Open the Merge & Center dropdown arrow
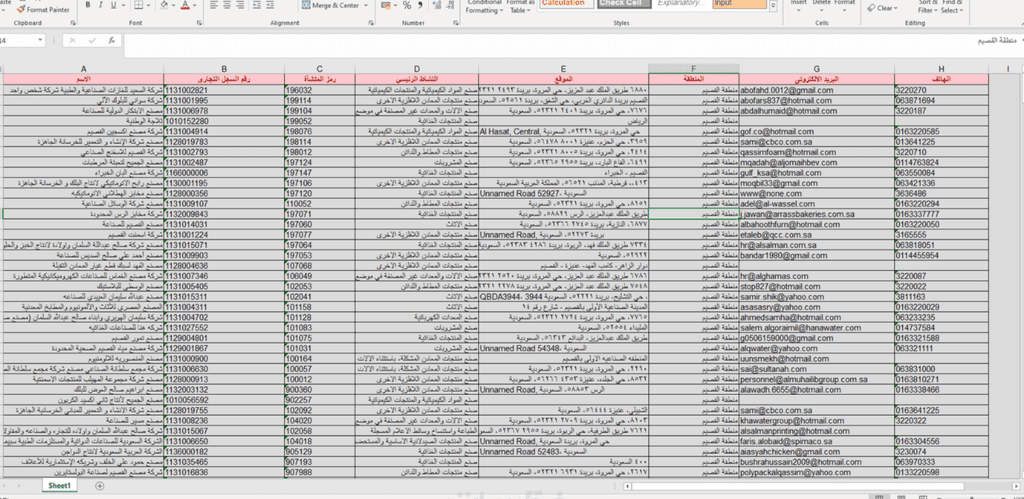The image size is (1024, 499). tap(366, 6)
